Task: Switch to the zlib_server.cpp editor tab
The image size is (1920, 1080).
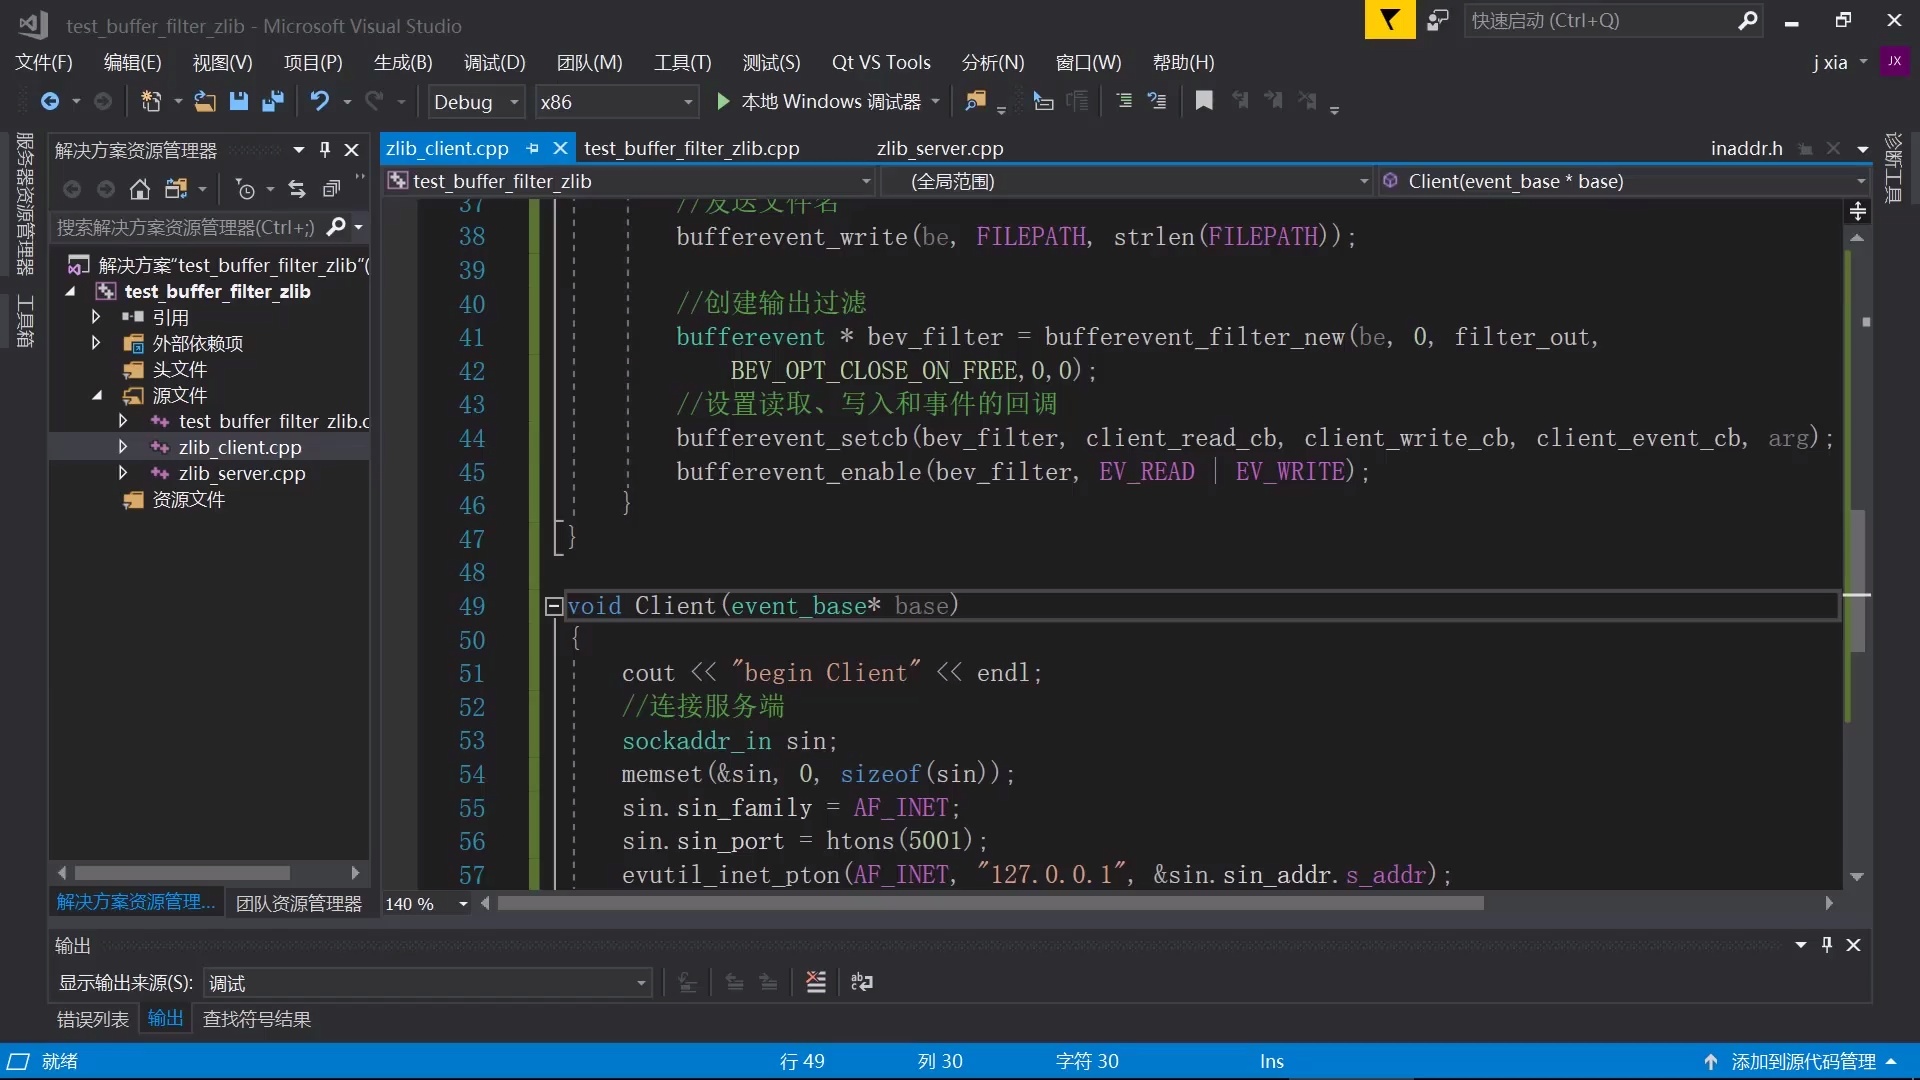Action: [x=940, y=149]
